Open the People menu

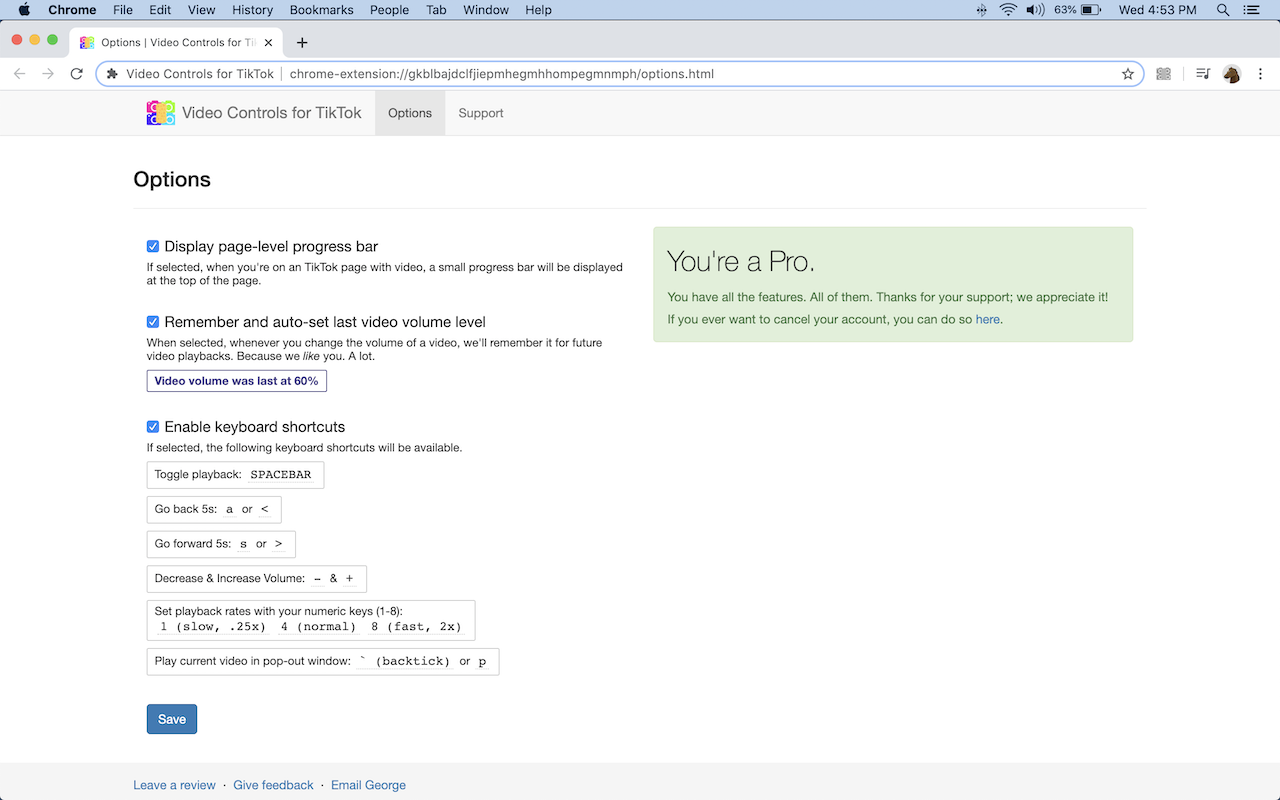pos(389,10)
